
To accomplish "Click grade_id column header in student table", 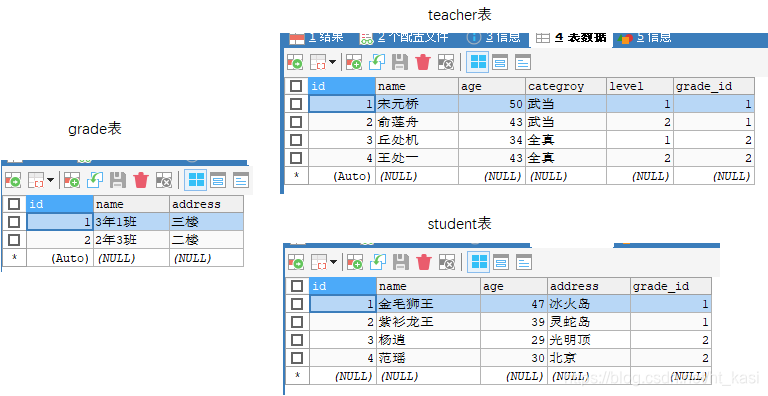I will [x=671, y=286].
